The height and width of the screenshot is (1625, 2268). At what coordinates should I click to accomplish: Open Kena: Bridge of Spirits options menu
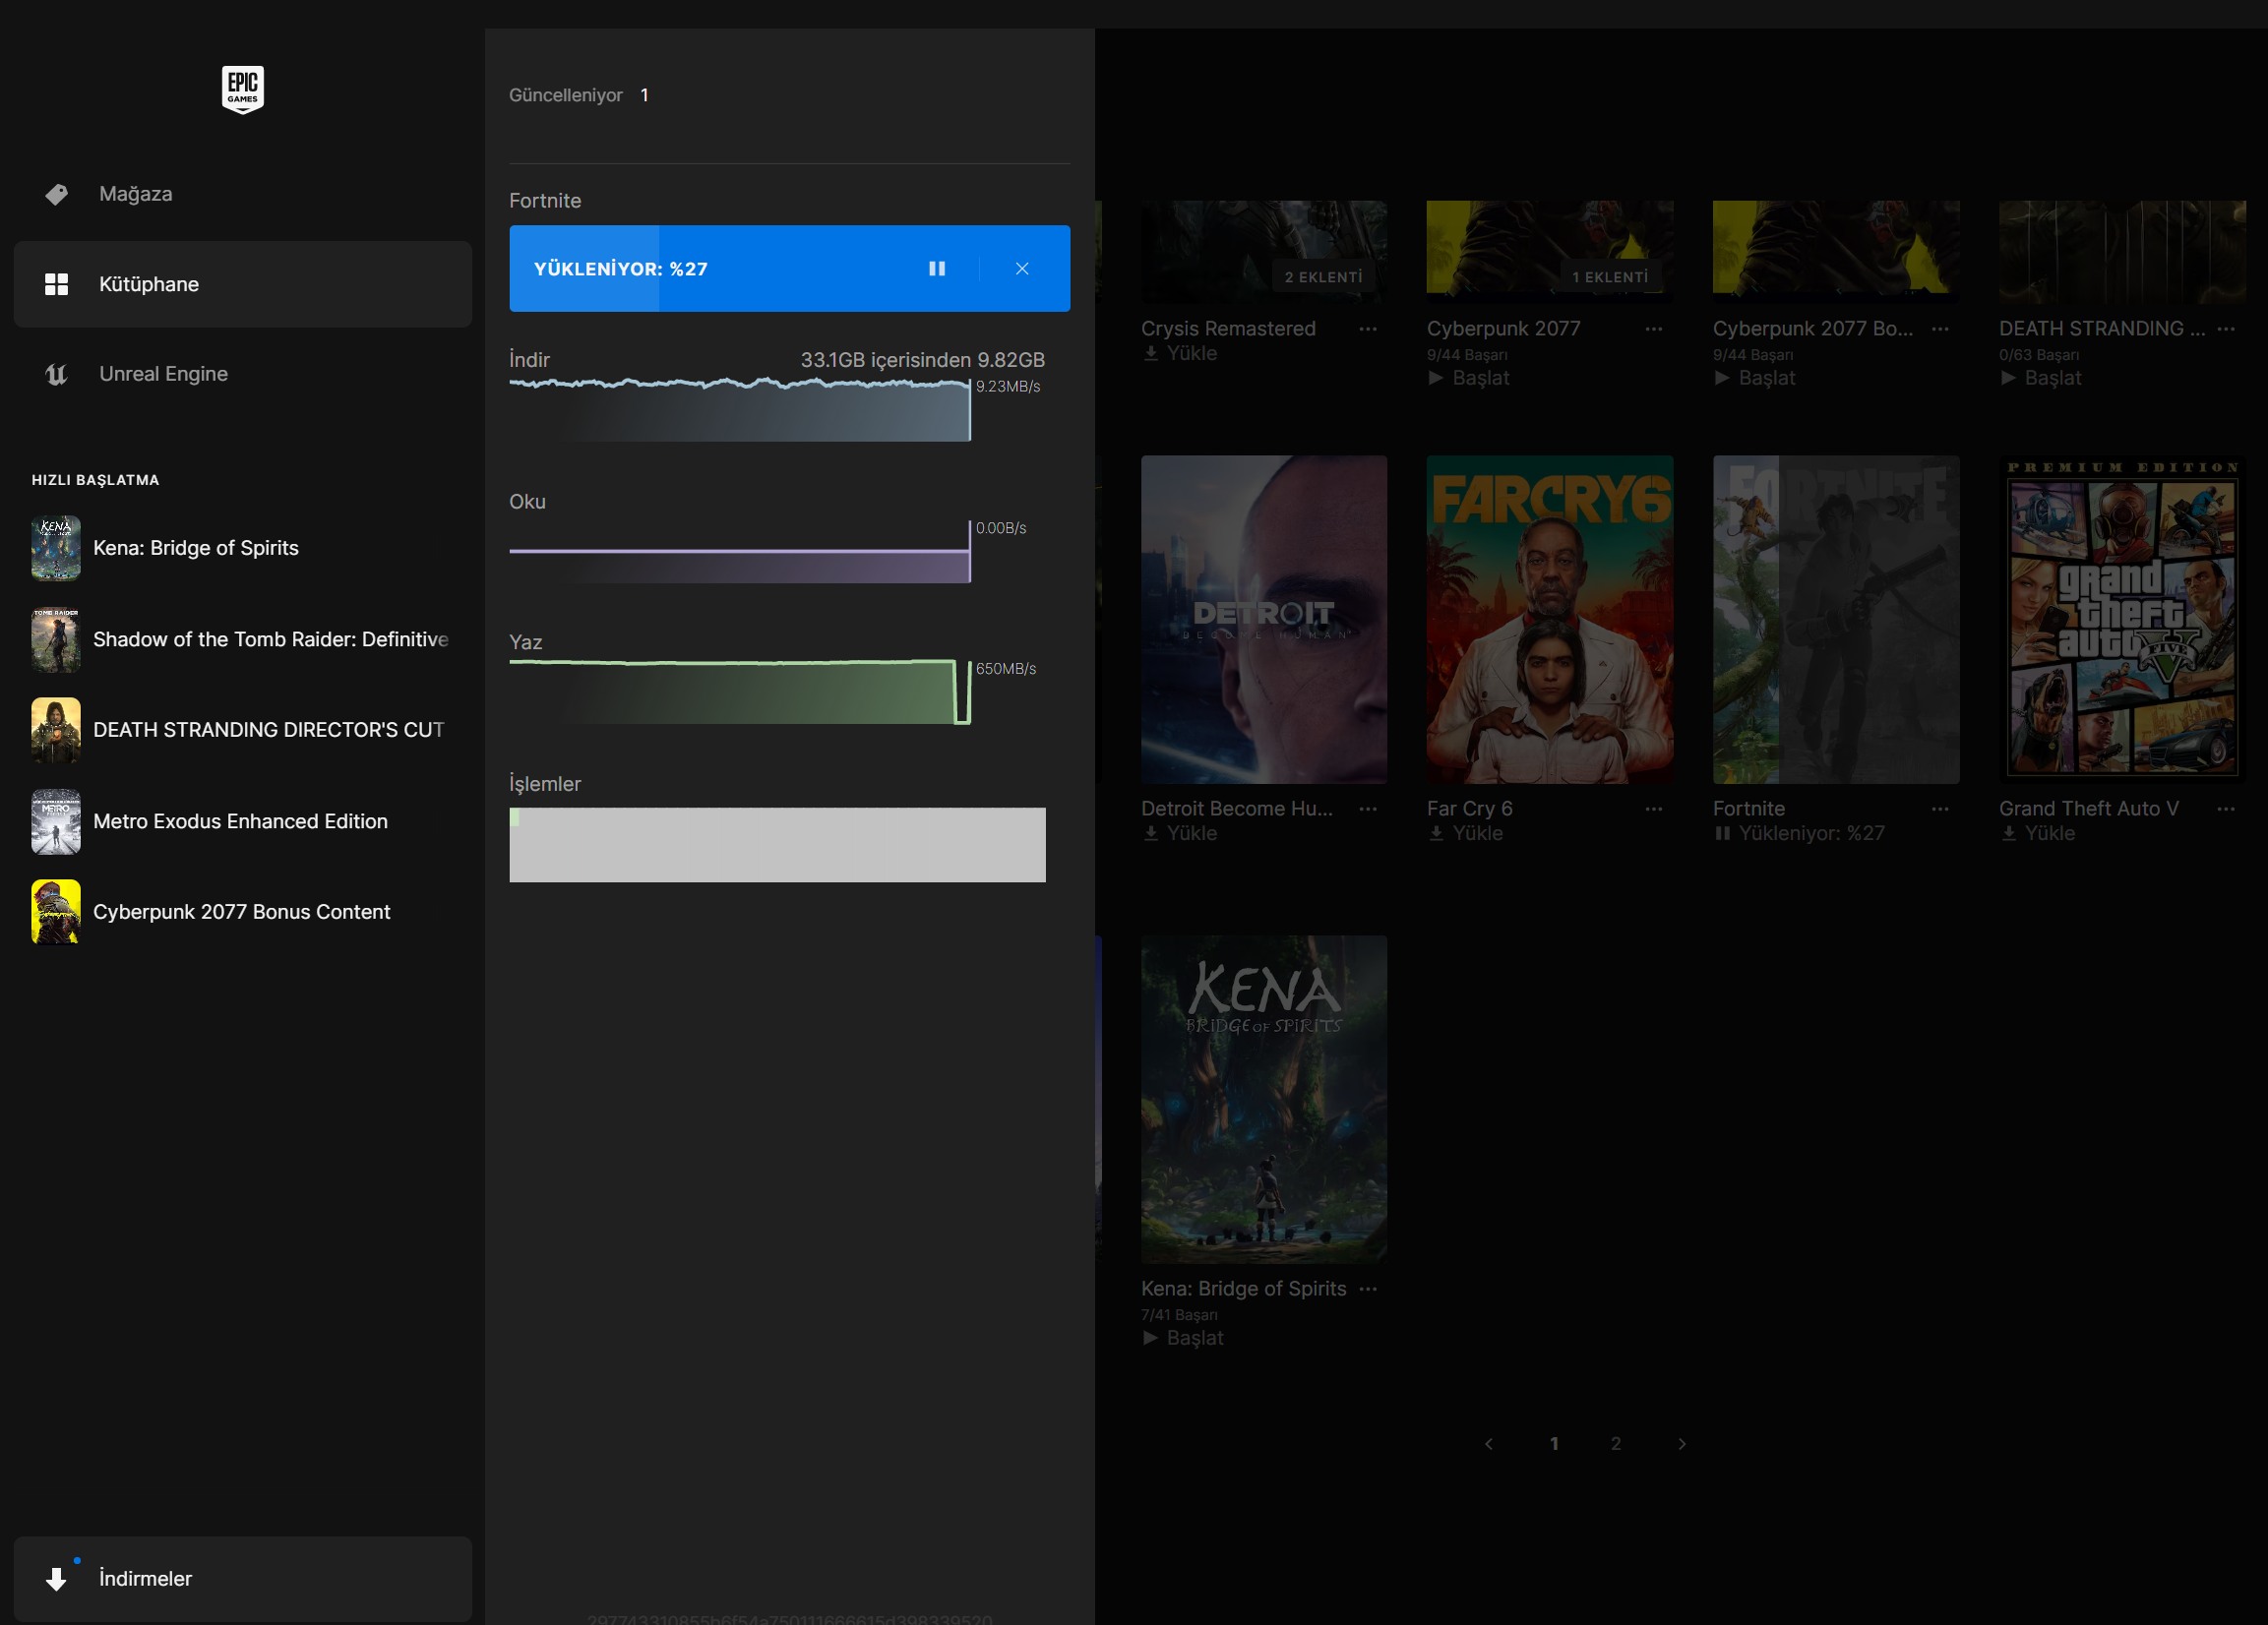pos(1368,1289)
